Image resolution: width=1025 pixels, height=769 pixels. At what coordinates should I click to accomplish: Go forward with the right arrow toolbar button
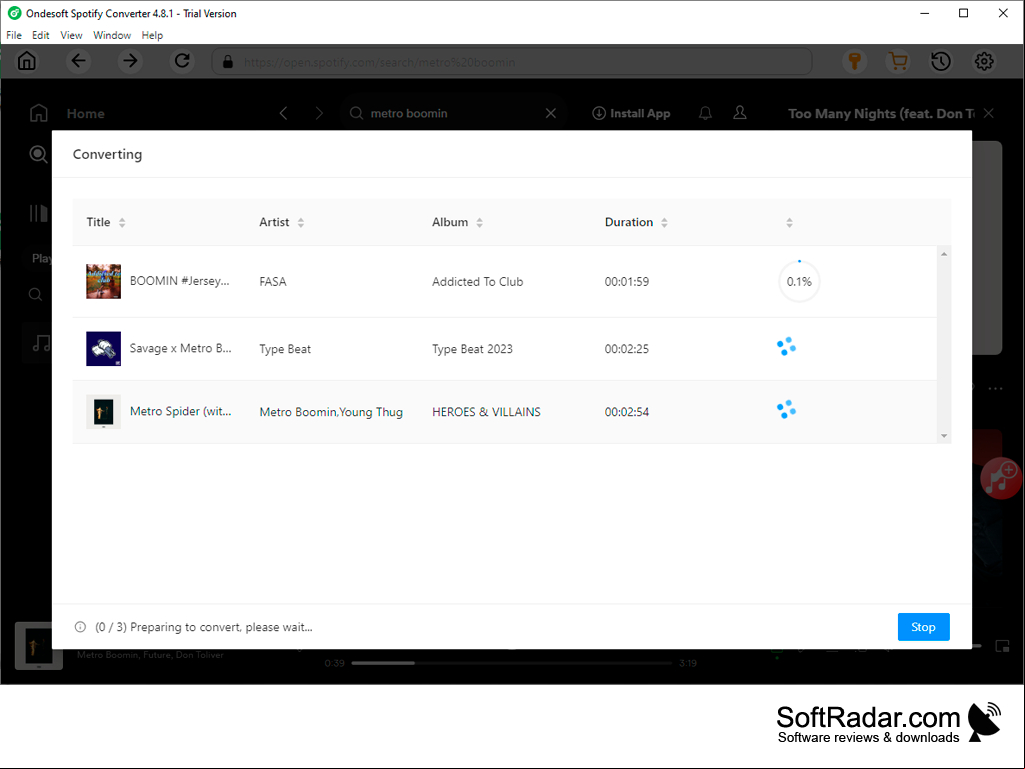click(131, 61)
